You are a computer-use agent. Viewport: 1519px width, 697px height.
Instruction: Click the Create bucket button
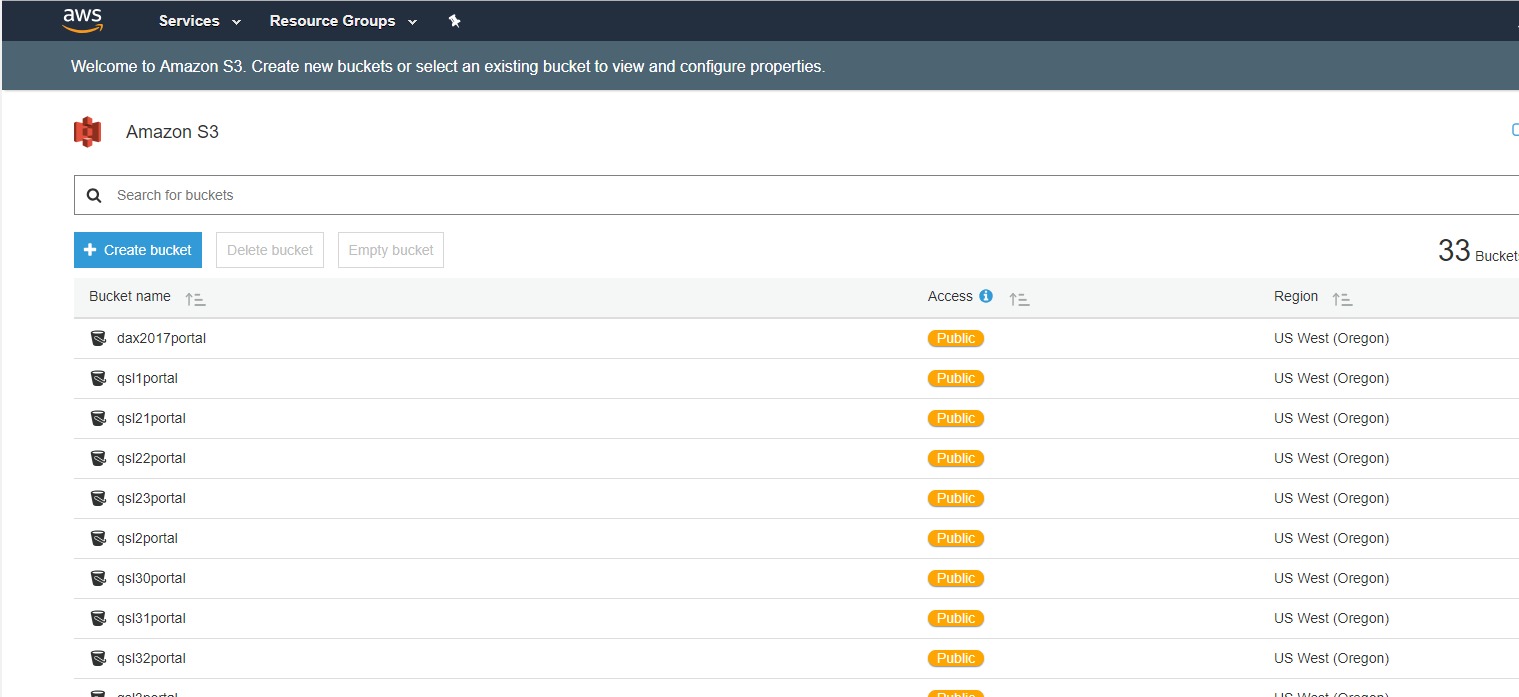[138, 250]
